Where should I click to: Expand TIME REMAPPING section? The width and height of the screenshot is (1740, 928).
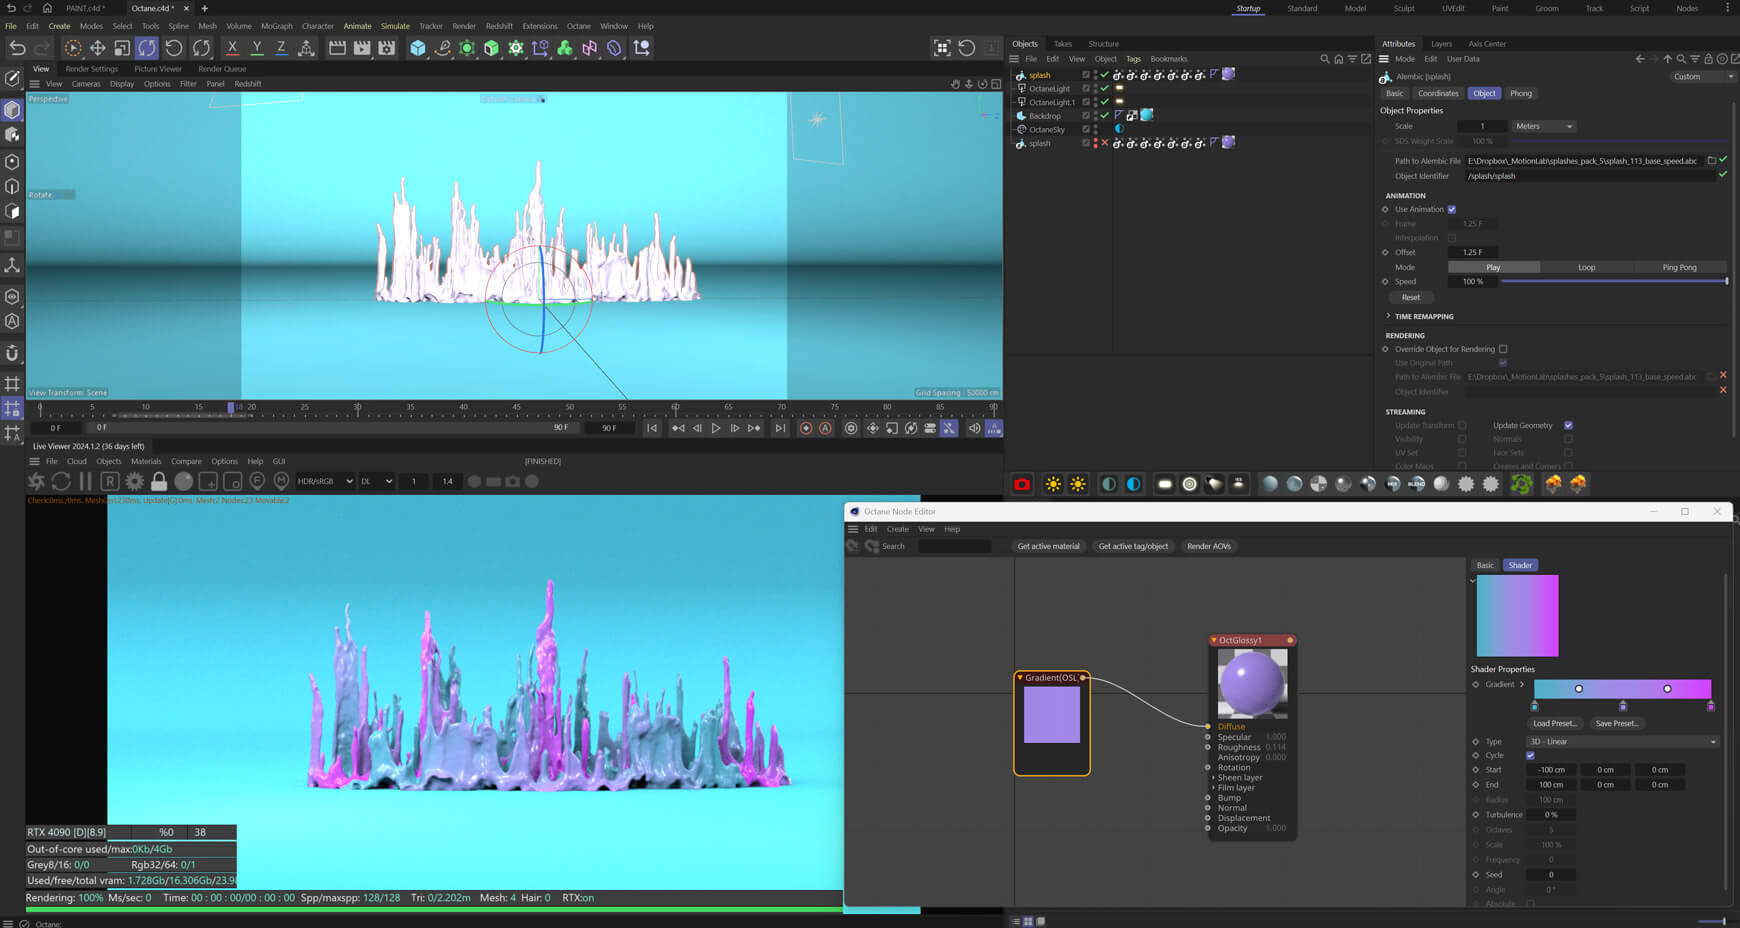tap(1388, 316)
